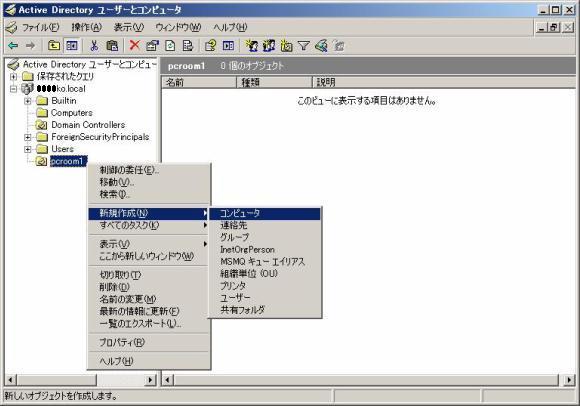Click the Back arrow toolbar icon
Viewport: 580px width, 406px height.
13,46
